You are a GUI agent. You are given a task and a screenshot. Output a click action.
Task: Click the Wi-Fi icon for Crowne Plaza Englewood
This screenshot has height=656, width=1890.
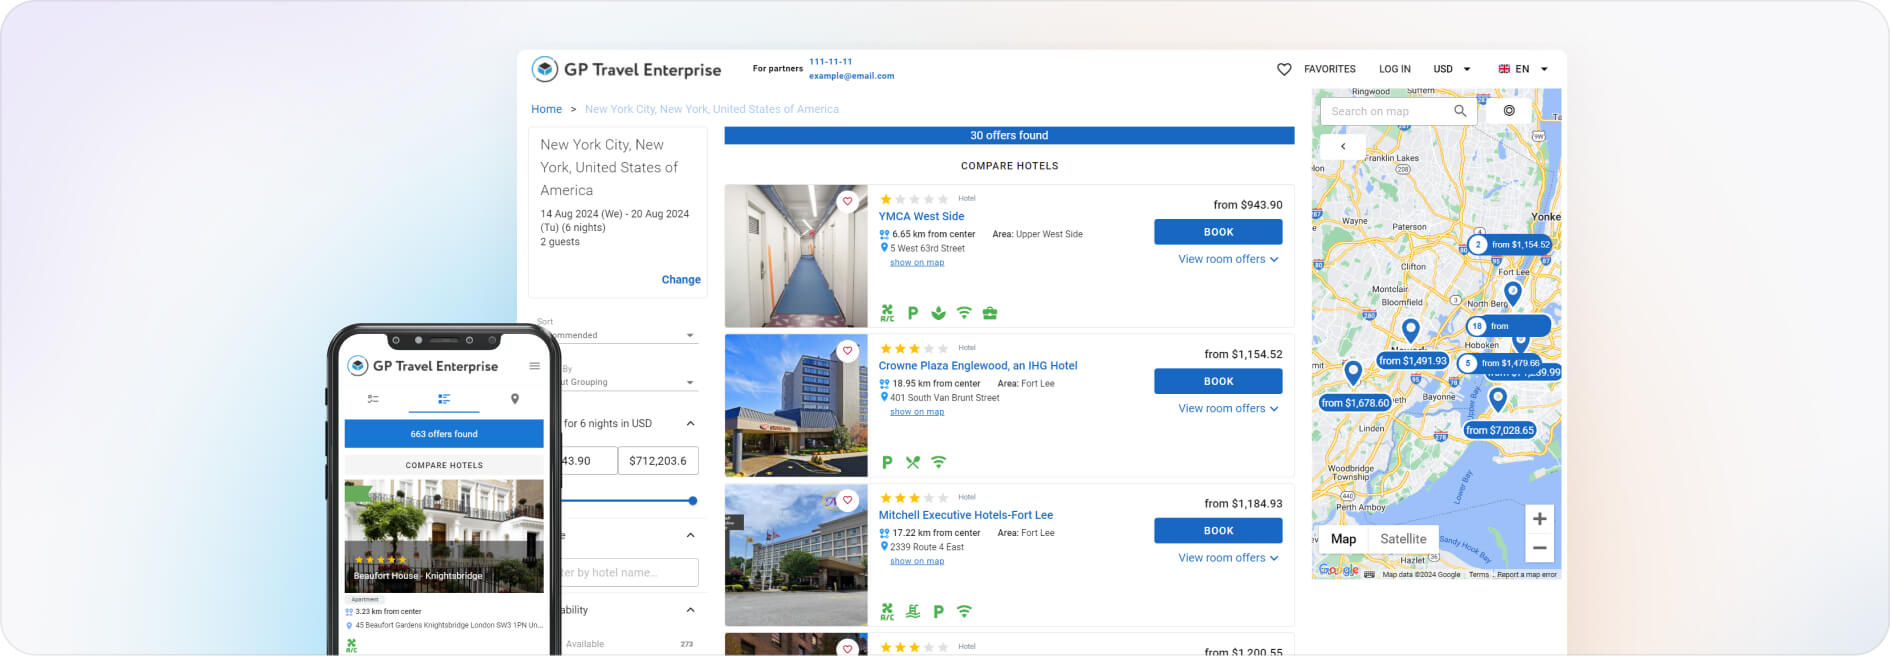(x=938, y=462)
